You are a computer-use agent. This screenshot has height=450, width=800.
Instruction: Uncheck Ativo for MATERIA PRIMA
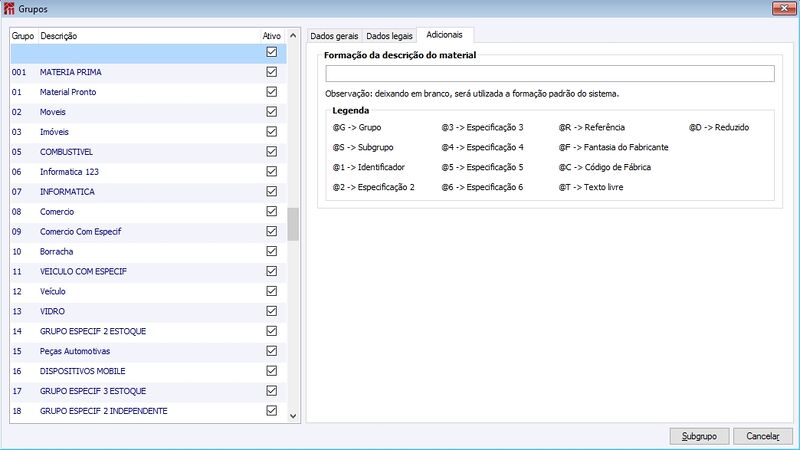click(271, 72)
